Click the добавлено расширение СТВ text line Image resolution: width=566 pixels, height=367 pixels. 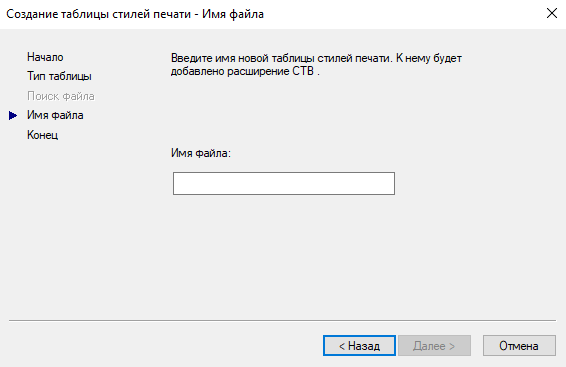[245, 71]
